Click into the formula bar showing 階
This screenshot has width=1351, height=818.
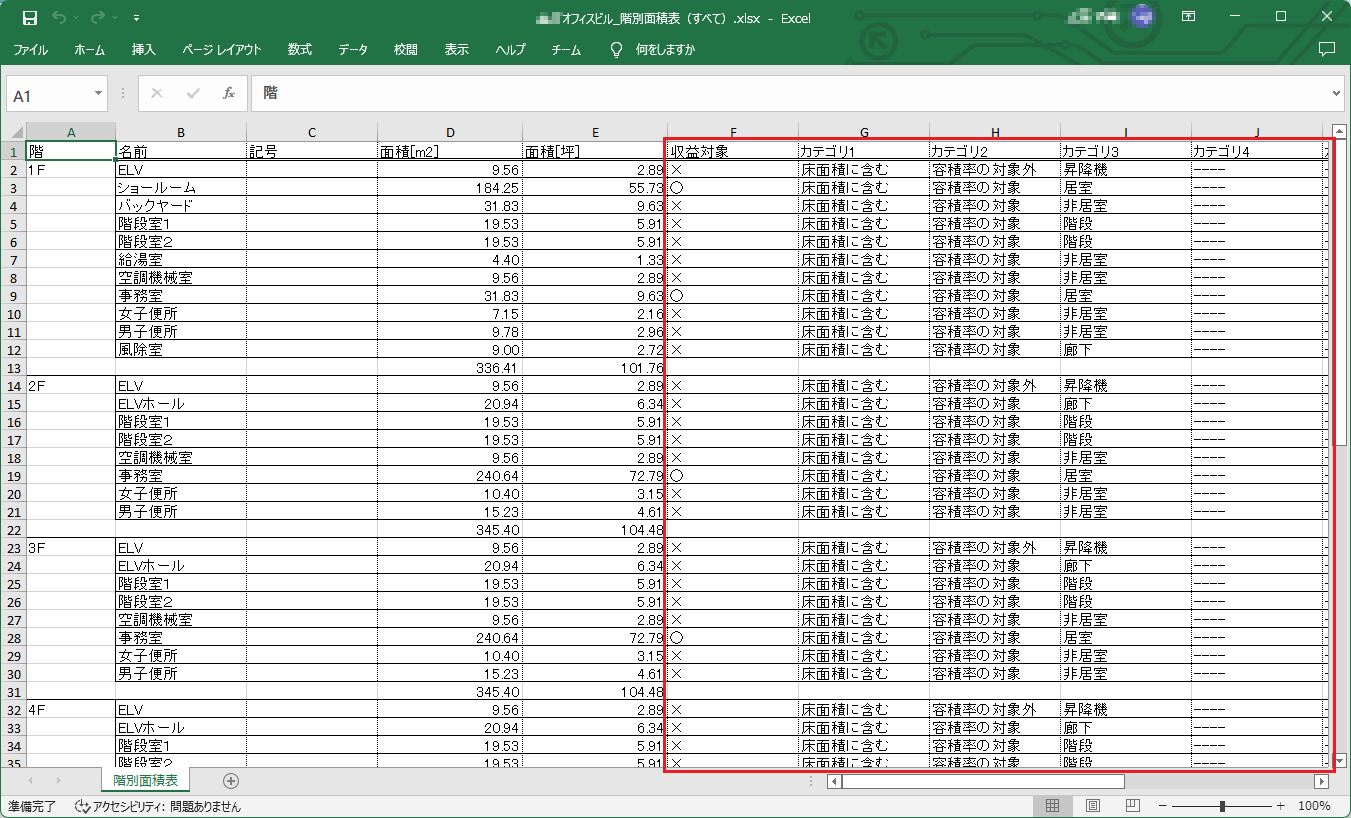click(790, 93)
